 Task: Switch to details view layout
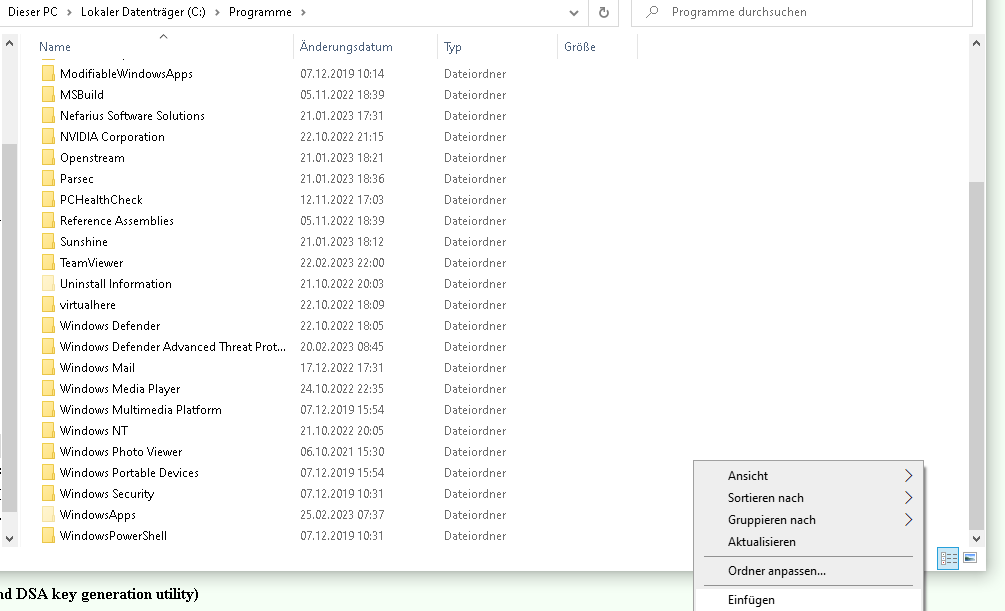(947, 558)
